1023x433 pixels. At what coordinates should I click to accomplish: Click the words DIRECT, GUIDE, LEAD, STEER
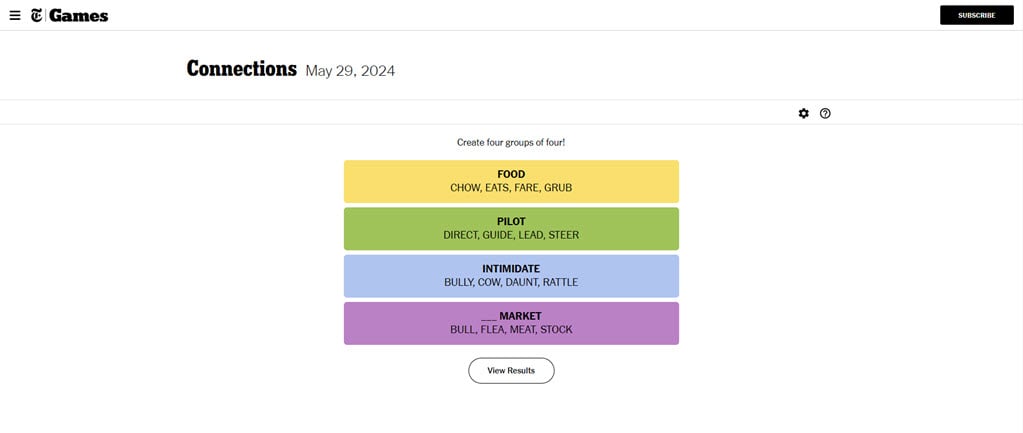click(511, 235)
